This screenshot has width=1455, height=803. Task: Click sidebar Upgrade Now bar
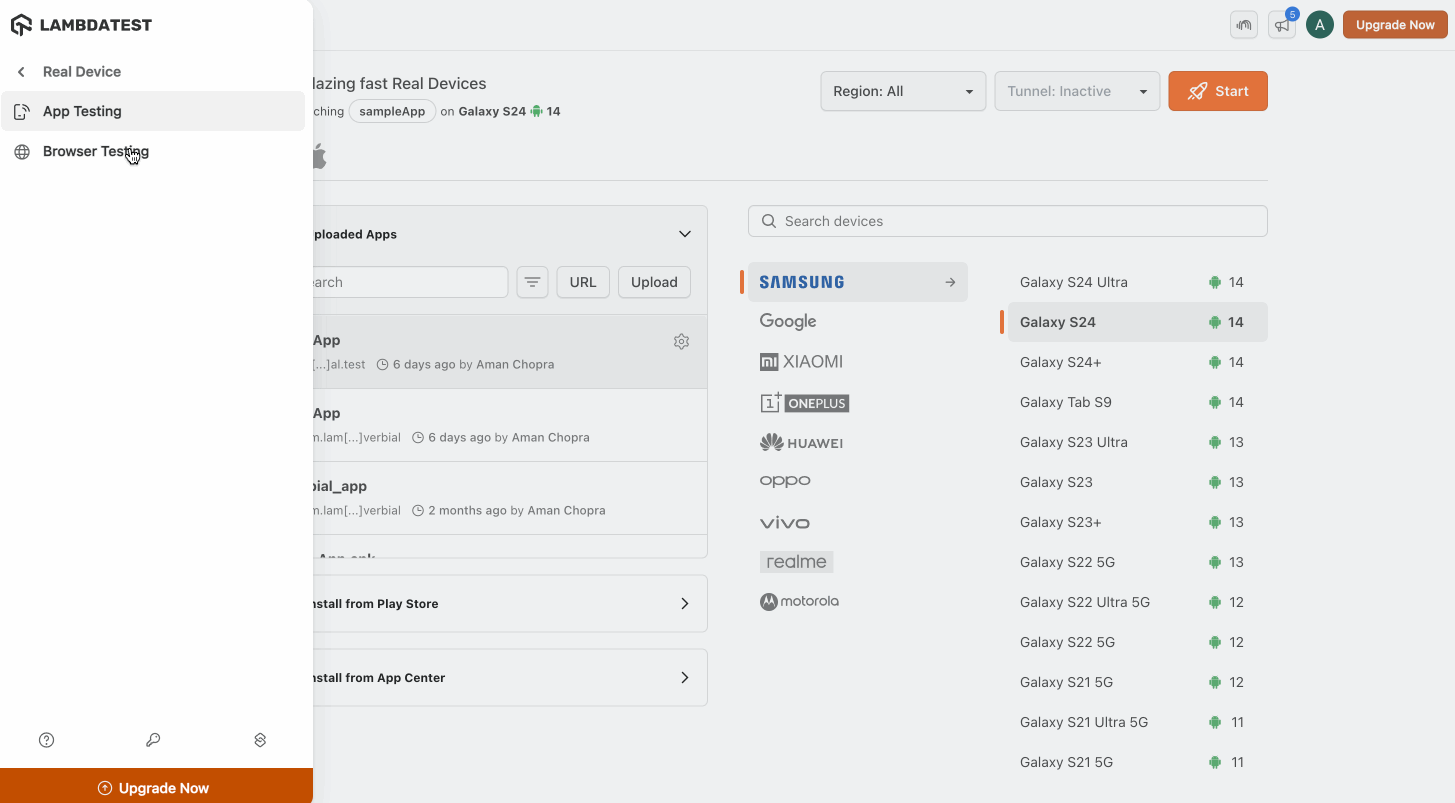pyautogui.click(x=156, y=786)
